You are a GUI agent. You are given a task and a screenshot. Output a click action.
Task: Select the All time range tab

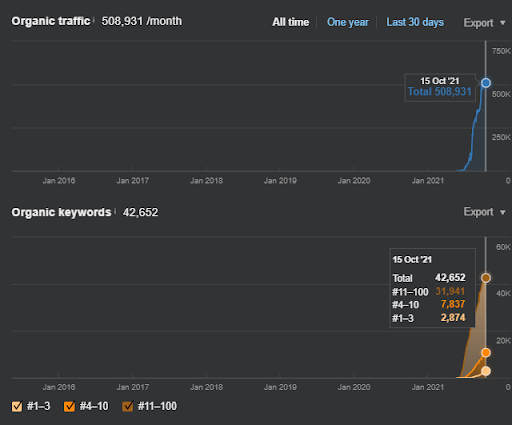291,22
